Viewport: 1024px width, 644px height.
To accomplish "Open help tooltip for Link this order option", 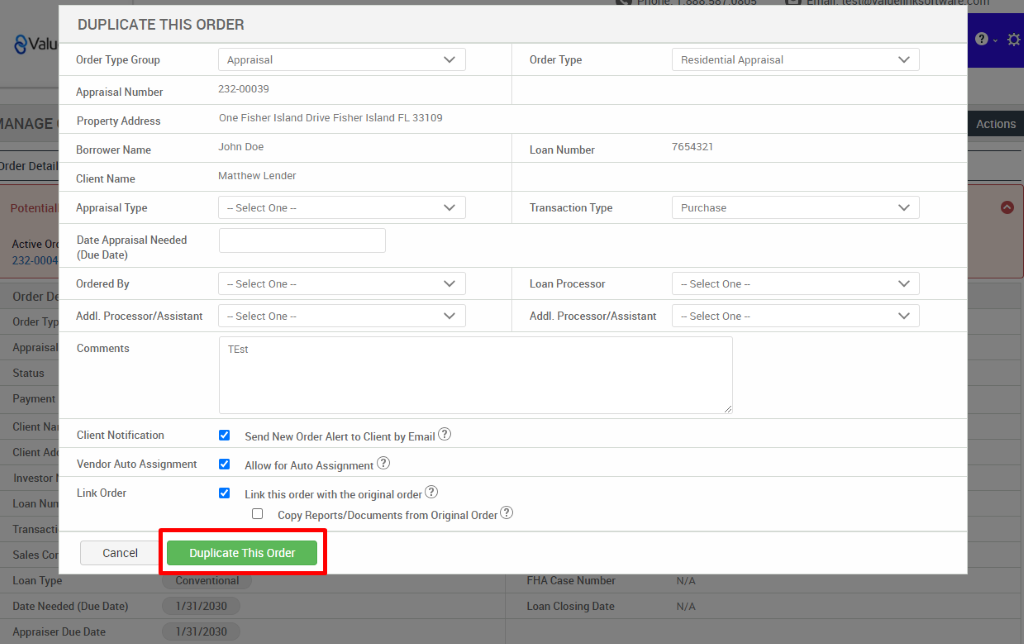I will 431,492.
